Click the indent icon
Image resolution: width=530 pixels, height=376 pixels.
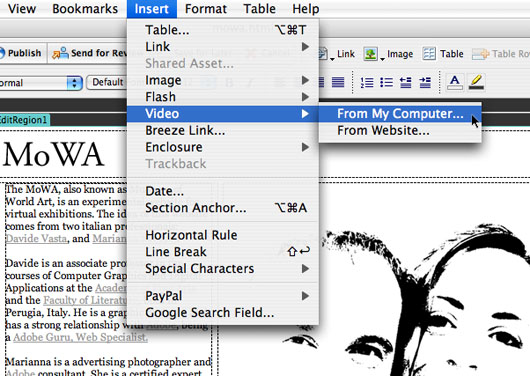[x=425, y=82]
